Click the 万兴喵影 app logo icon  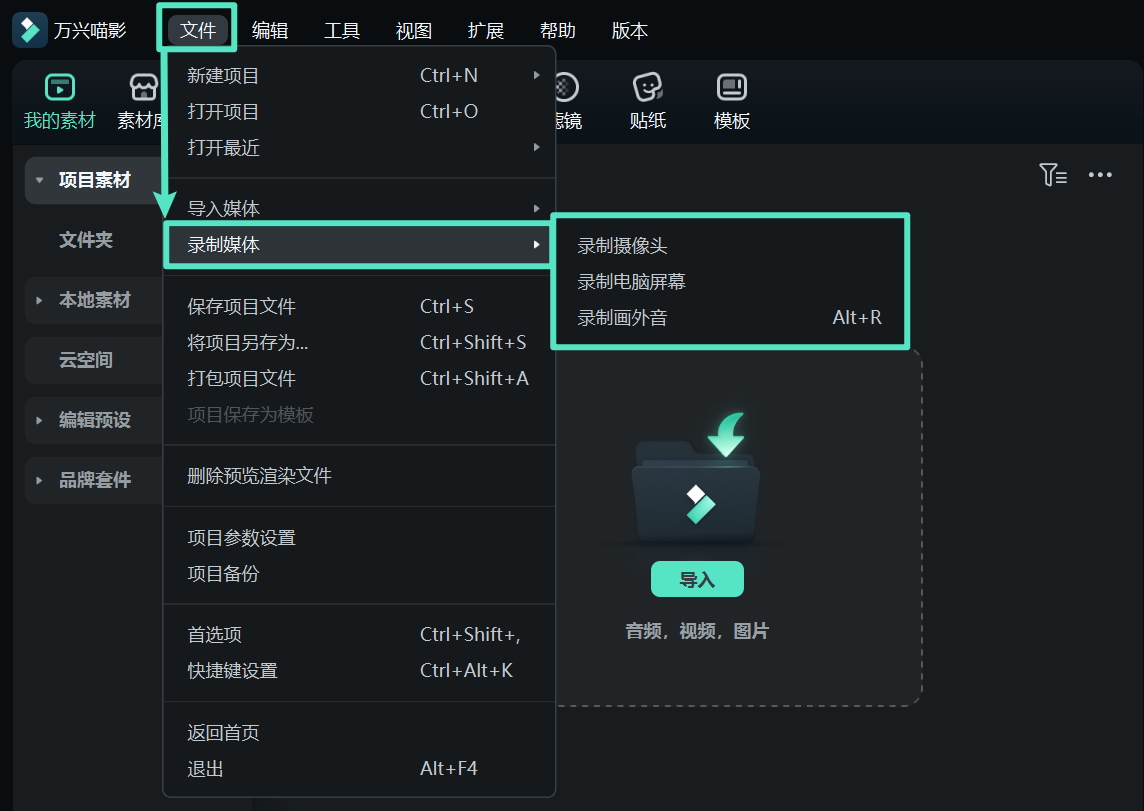(x=29, y=29)
